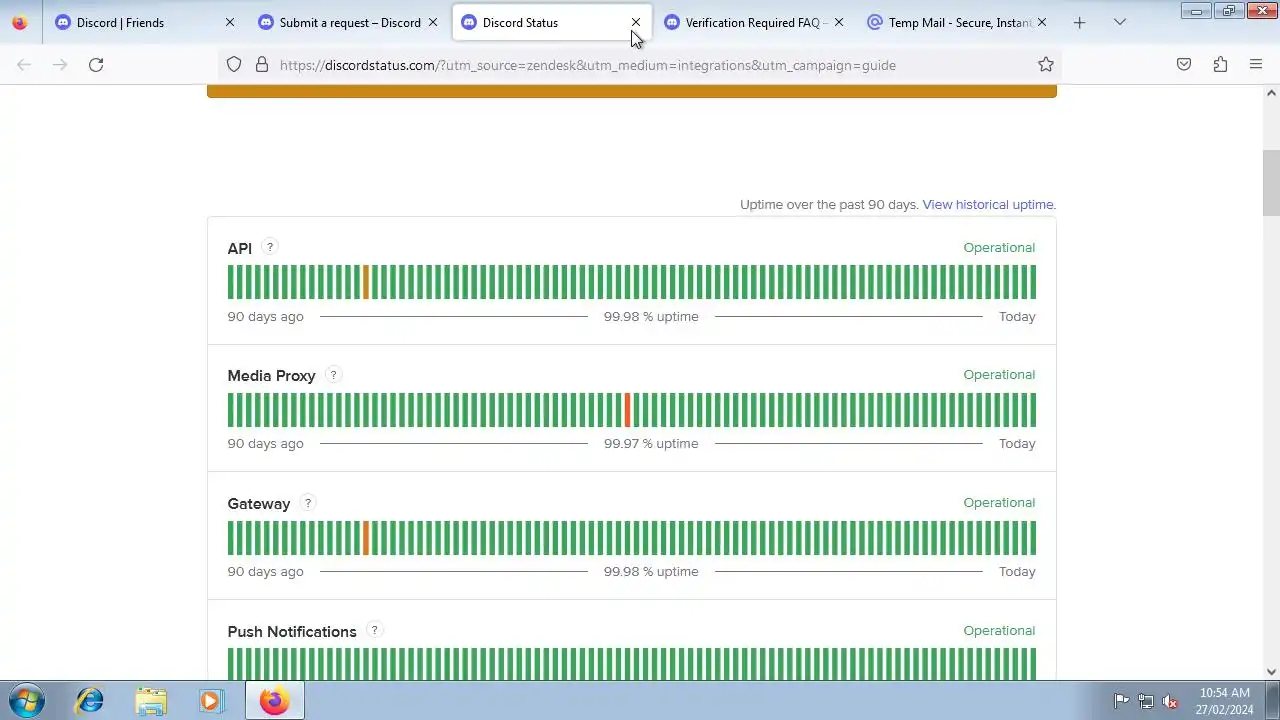Click the network tray icon
The width and height of the screenshot is (1280, 720).
point(1145,701)
